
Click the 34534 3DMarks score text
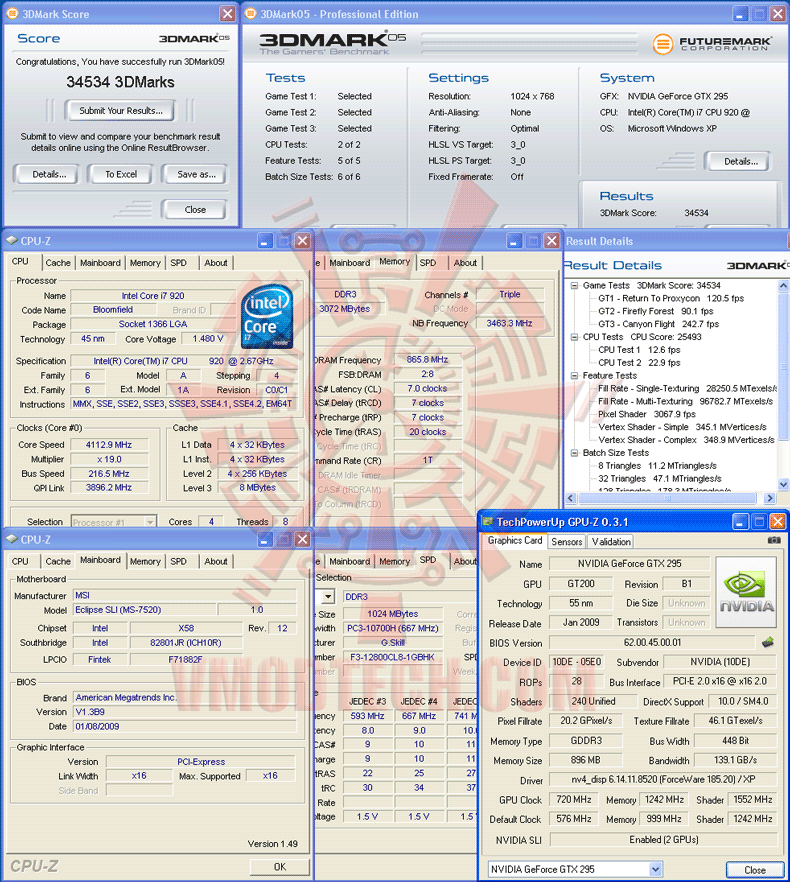(x=120, y=82)
